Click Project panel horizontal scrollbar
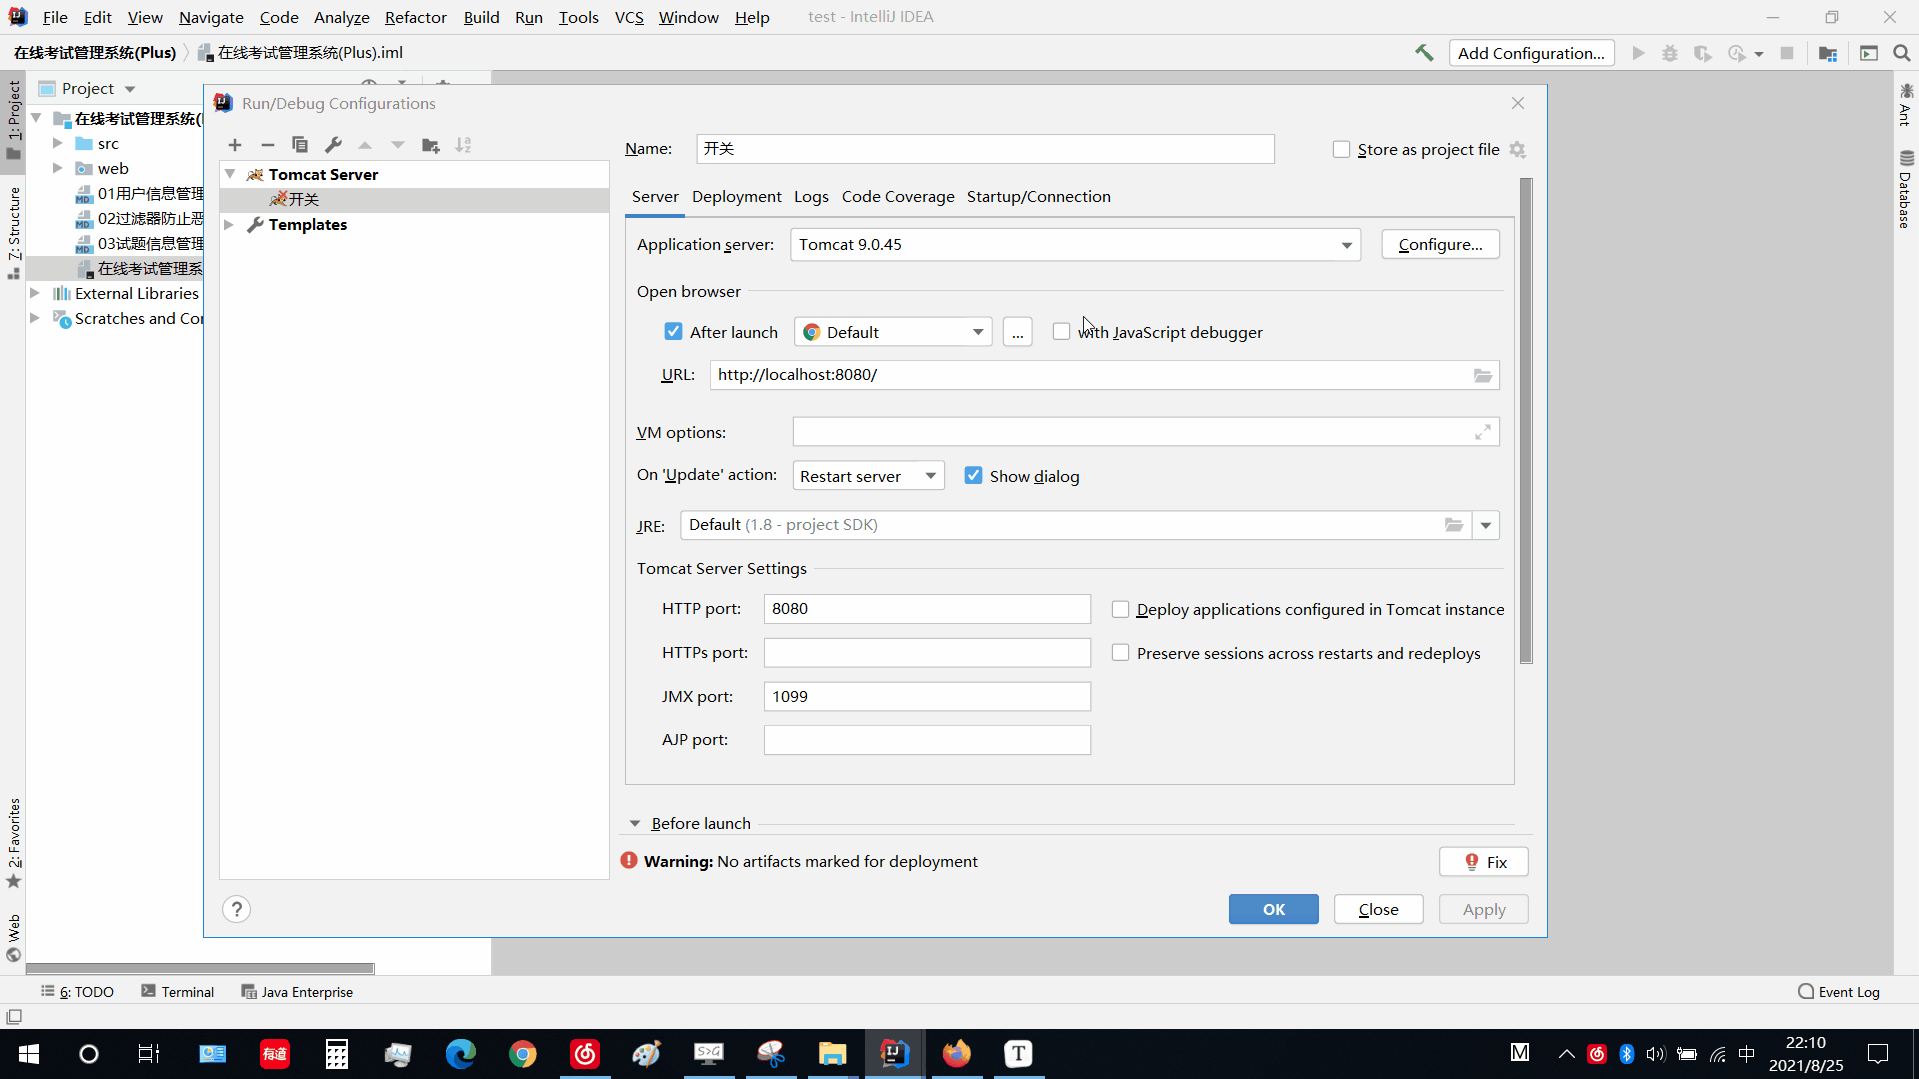 200,968
